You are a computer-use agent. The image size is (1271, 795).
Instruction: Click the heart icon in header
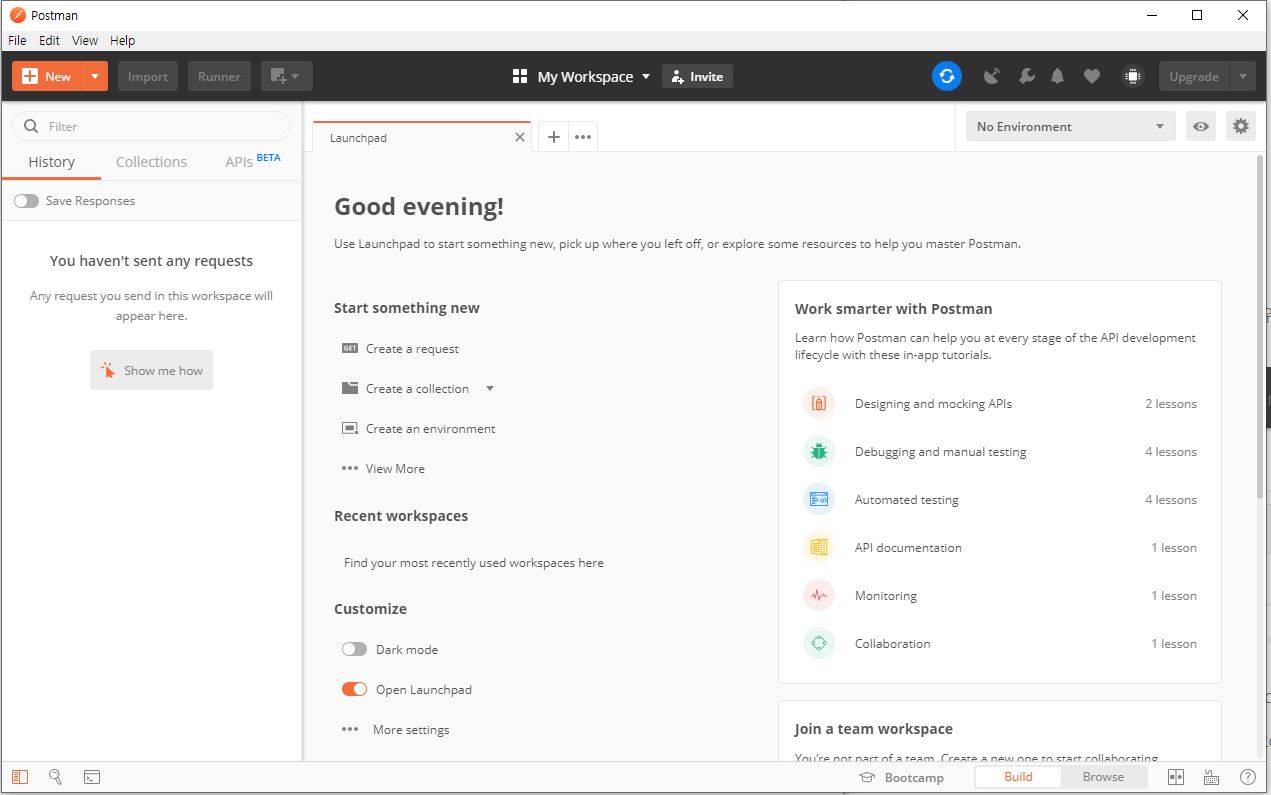pyautogui.click(x=1092, y=76)
